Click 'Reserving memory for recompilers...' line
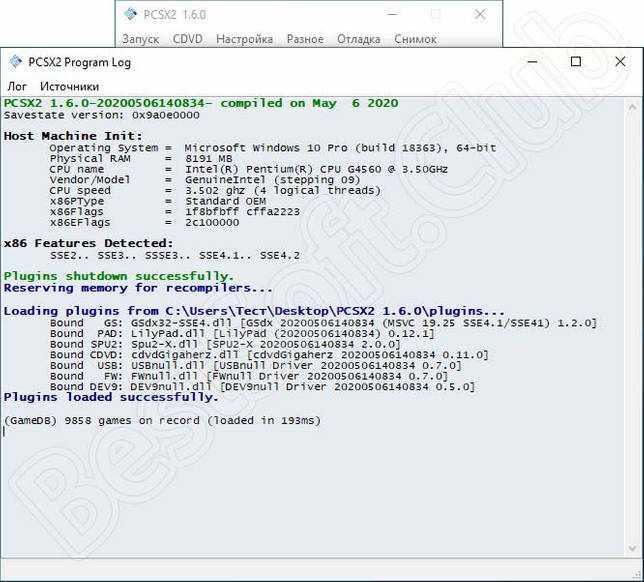 138,288
